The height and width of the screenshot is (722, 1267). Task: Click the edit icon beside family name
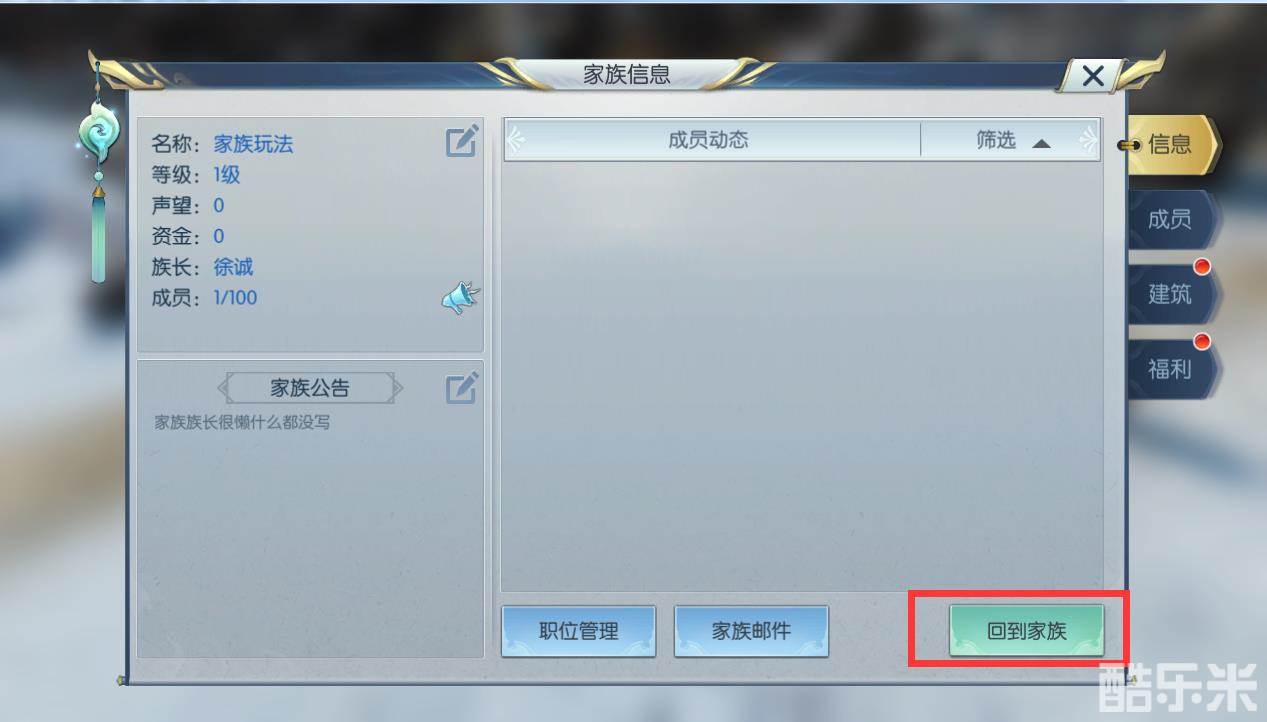[x=462, y=141]
